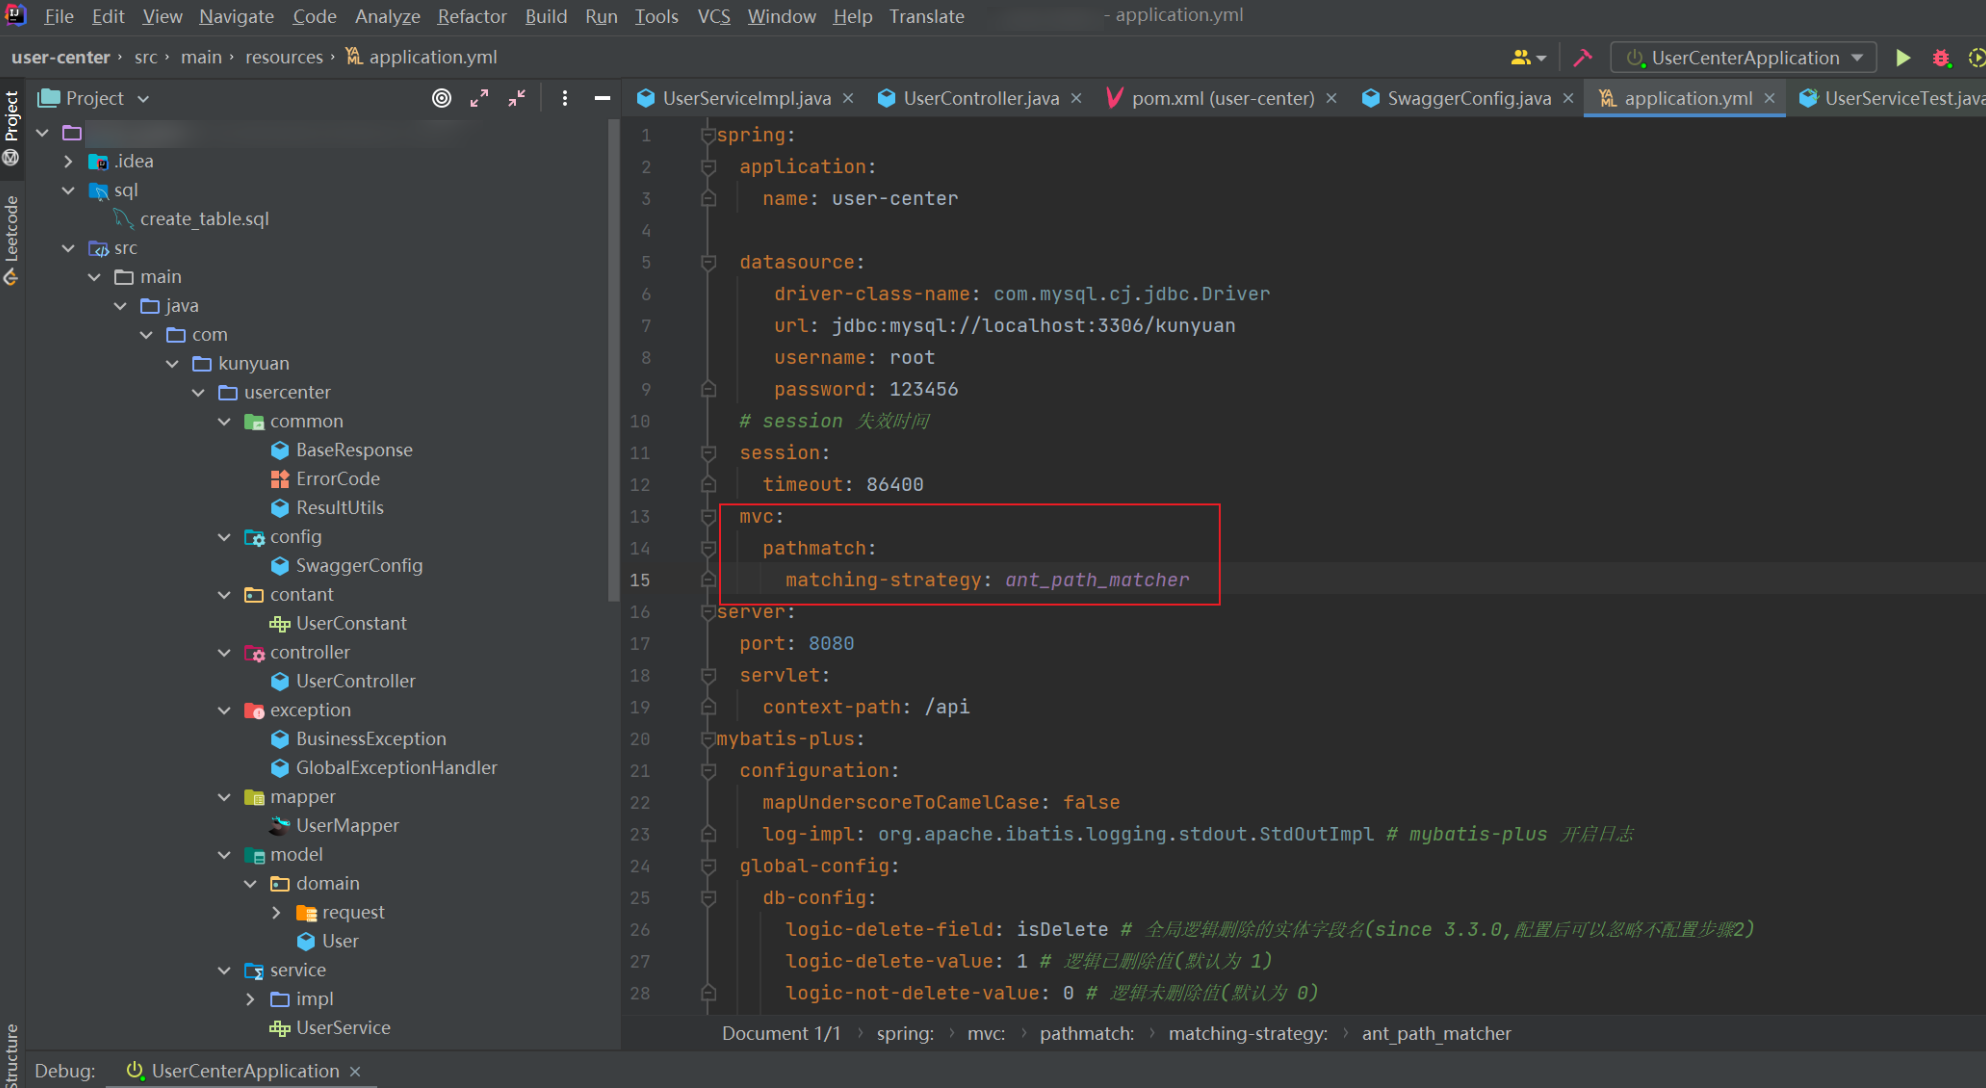
Task: Open UserCenterApplication run configuration dropdown
Action: 1744,58
